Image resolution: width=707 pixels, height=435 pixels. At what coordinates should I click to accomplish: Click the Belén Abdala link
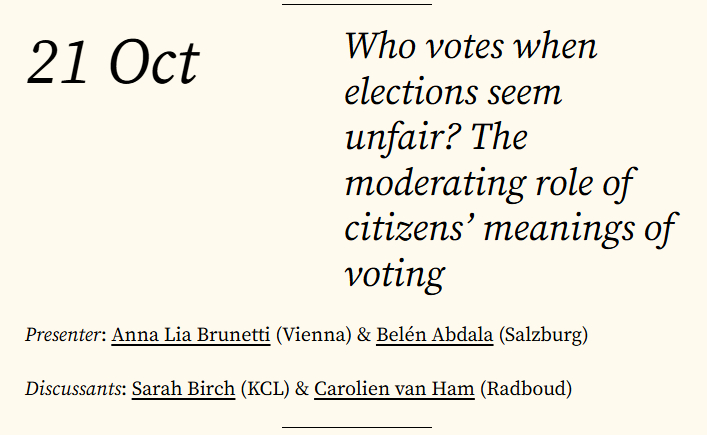(434, 334)
